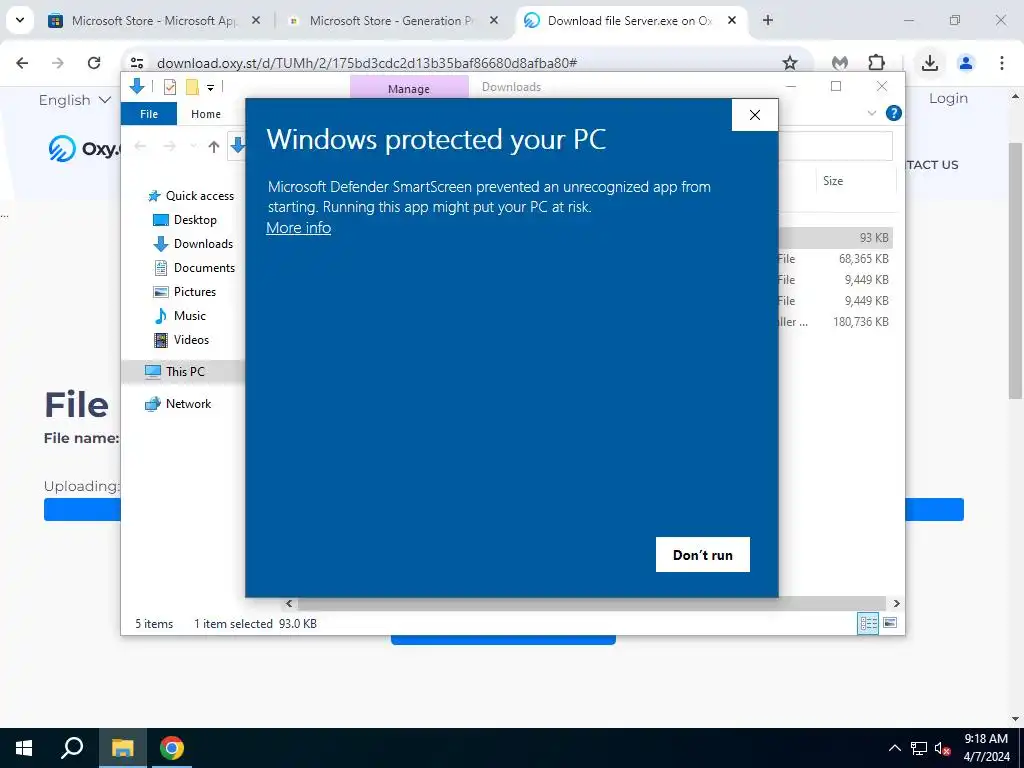The height and width of the screenshot is (768, 1024).
Task: Click the Chrome address bar URL
Action: [367, 63]
